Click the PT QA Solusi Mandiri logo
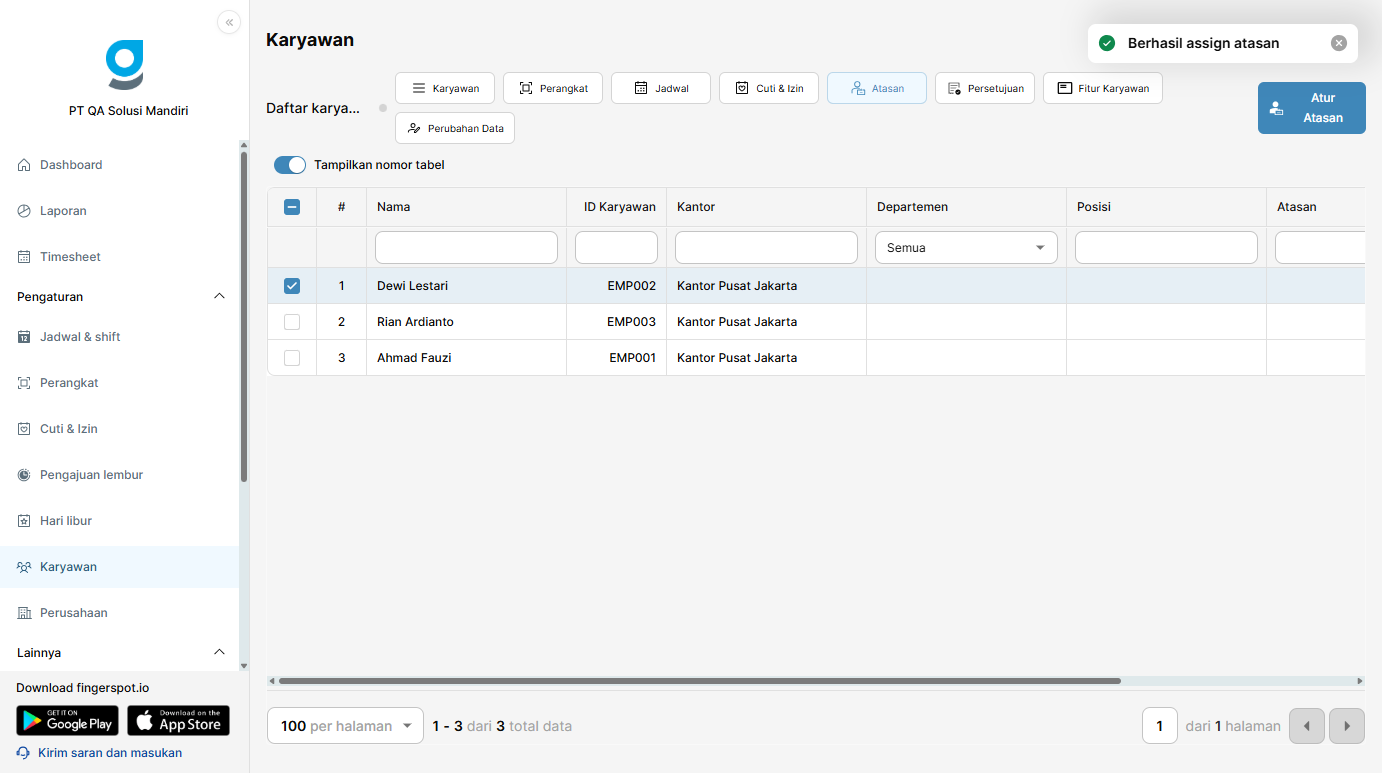Image resolution: width=1382 pixels, height=773 pixels. 125,64
